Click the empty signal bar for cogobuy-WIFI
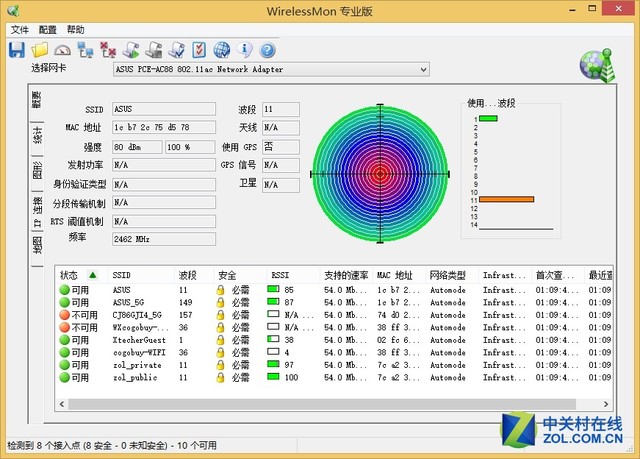Viewport: 640px width, 459px height. (x=273, y=351)
